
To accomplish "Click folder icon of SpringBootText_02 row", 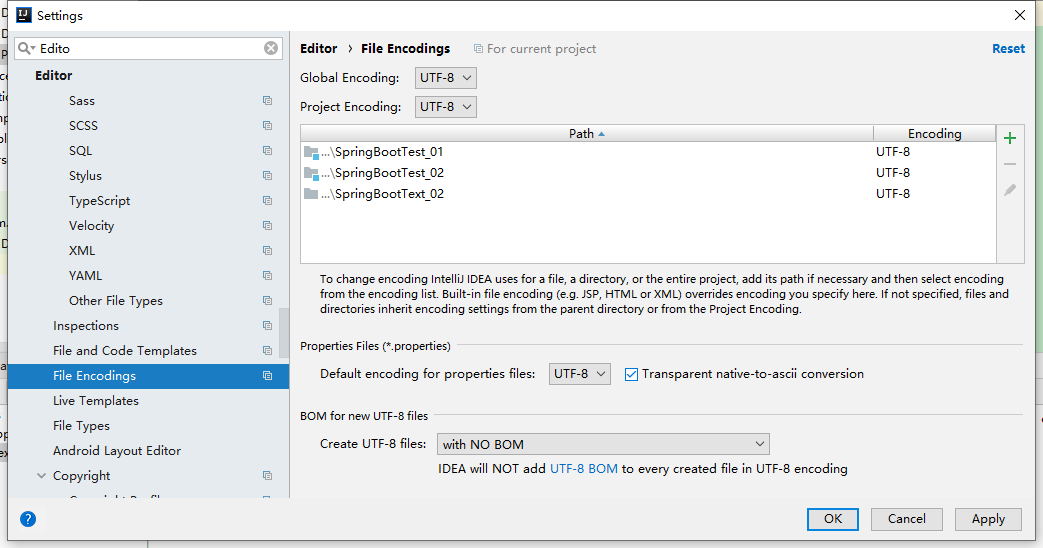I will (x=311, y=194).
